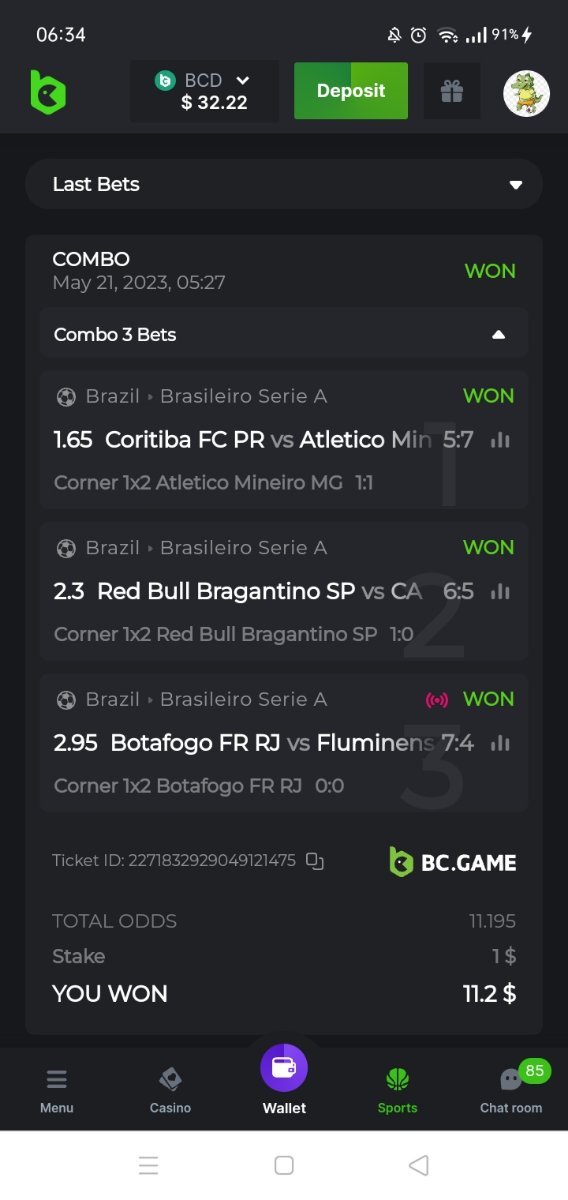Image resolution: width=568 pixels, height=1200 pixels.
Task: Open the Menu tab
Action: 57,1090
